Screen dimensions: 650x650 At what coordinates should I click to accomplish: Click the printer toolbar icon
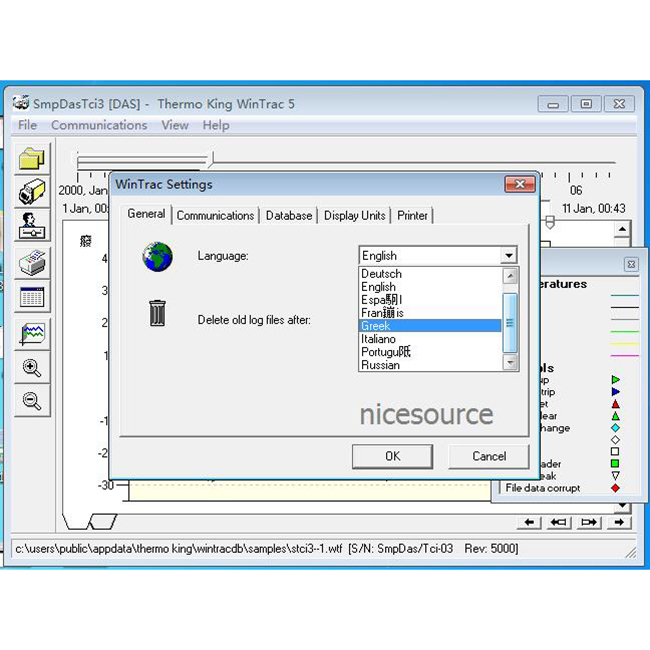[x=32, y=263]
